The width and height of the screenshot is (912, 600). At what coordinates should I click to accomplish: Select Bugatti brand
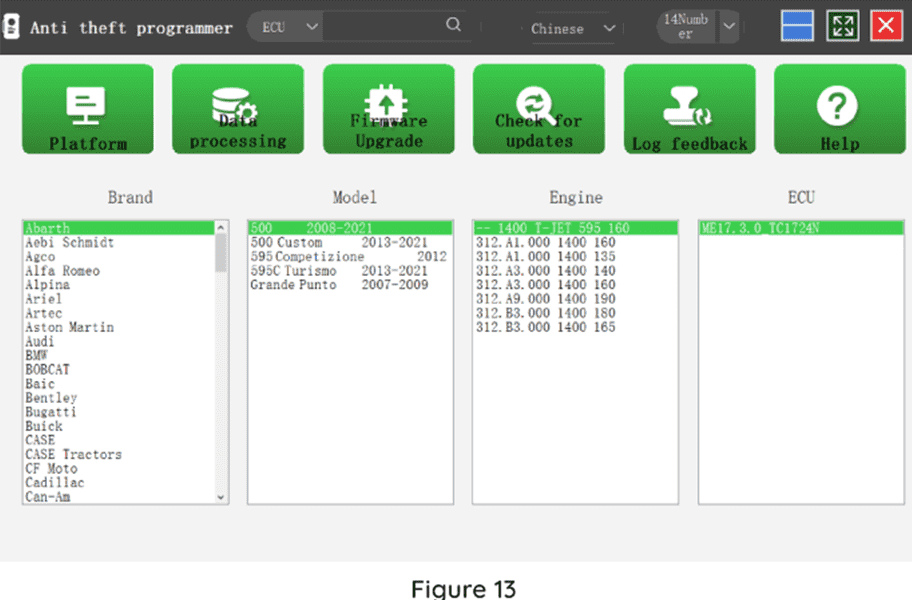[119, 412]
